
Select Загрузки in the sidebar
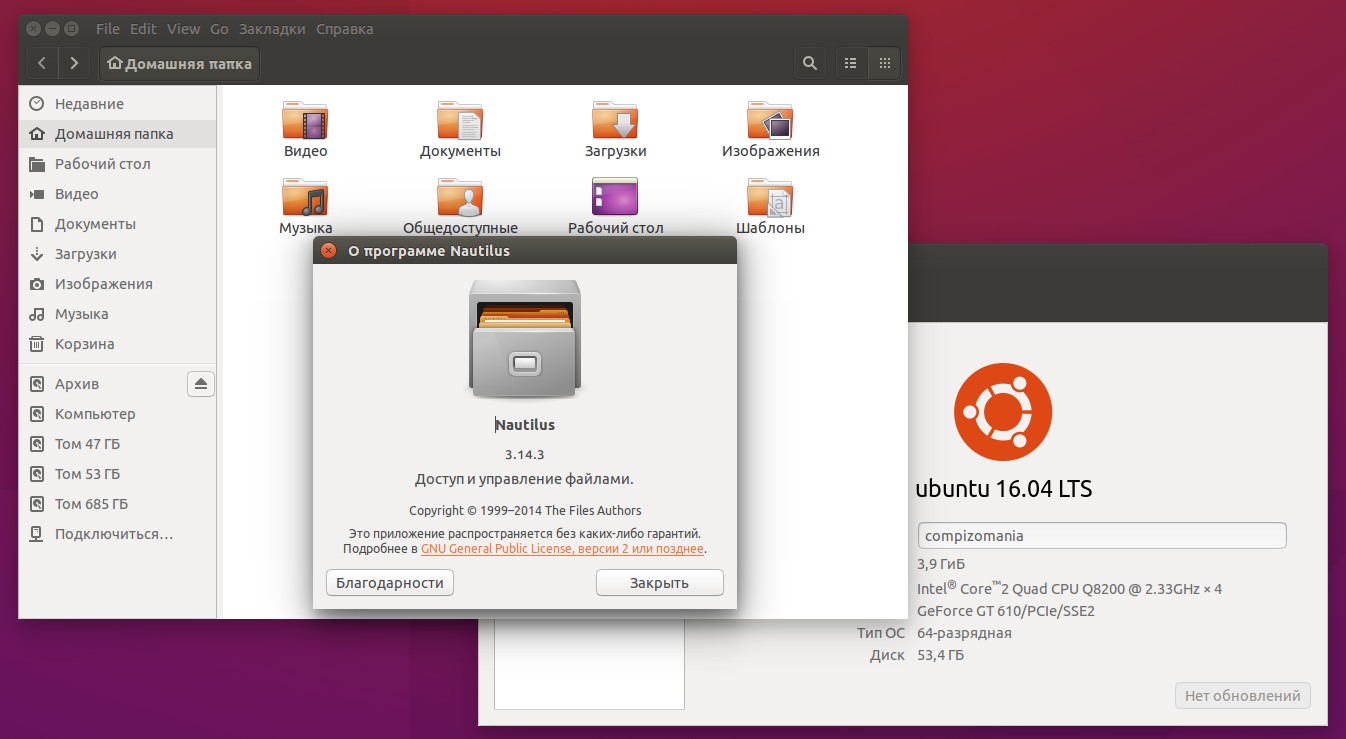coord(117,254)
